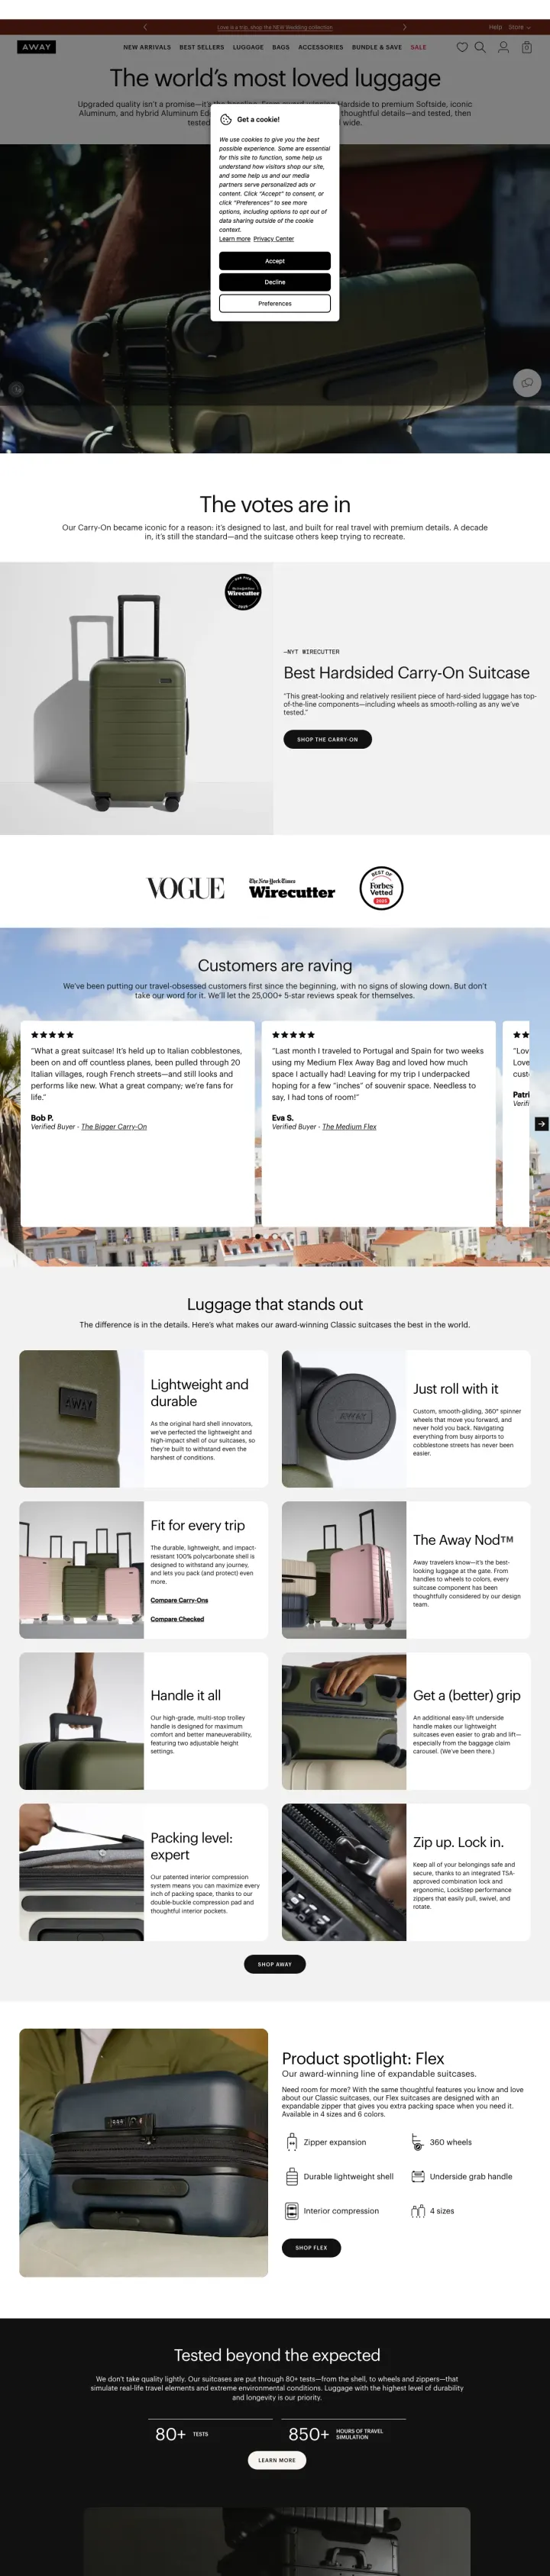The width and height of the screenshot is (550, 2576).
Task: Open the Privacy Center link
Action: (273, 239)
